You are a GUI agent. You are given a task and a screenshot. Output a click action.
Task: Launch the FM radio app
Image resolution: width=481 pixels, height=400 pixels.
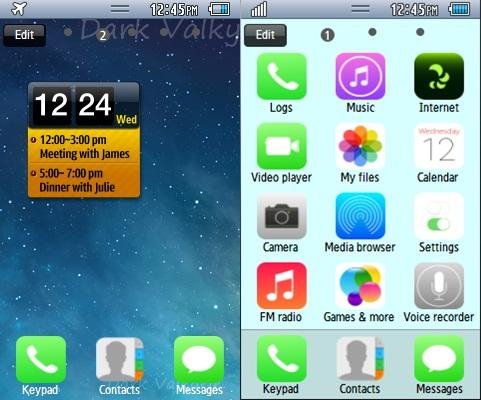coord(282,286)
